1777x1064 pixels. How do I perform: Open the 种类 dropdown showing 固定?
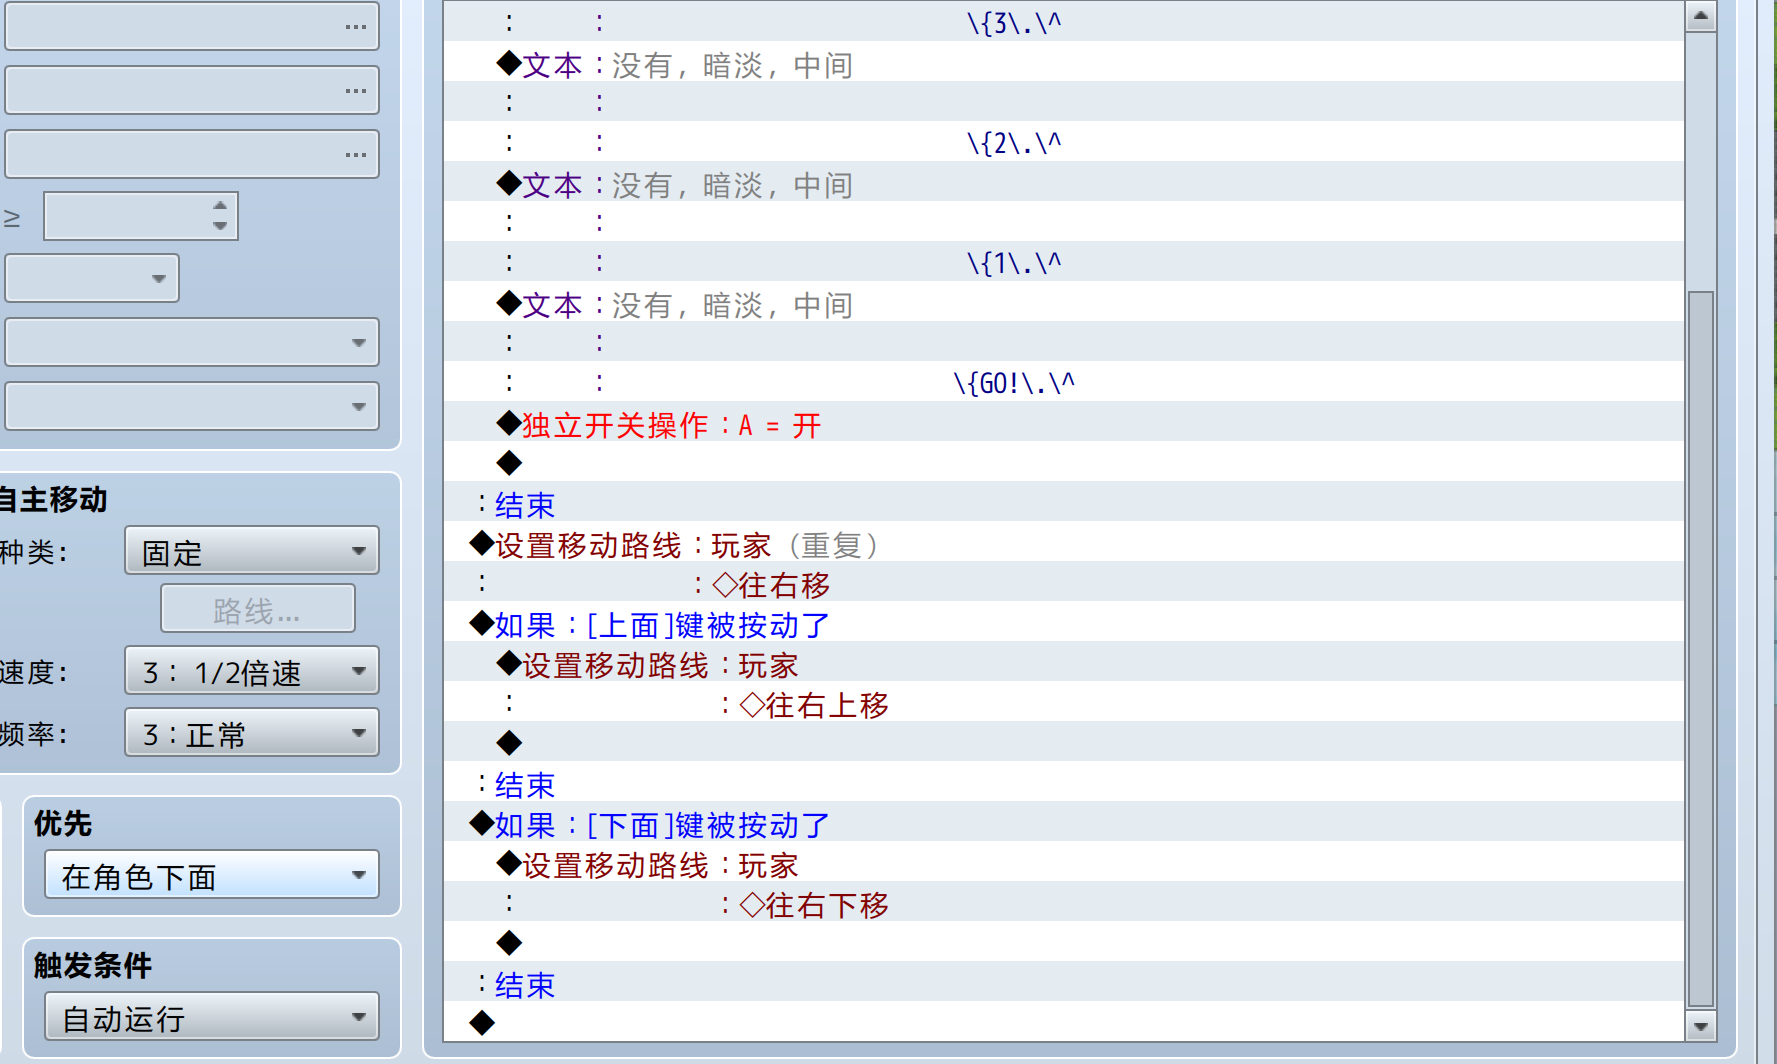pyautogui.click(x=251, y=551)
